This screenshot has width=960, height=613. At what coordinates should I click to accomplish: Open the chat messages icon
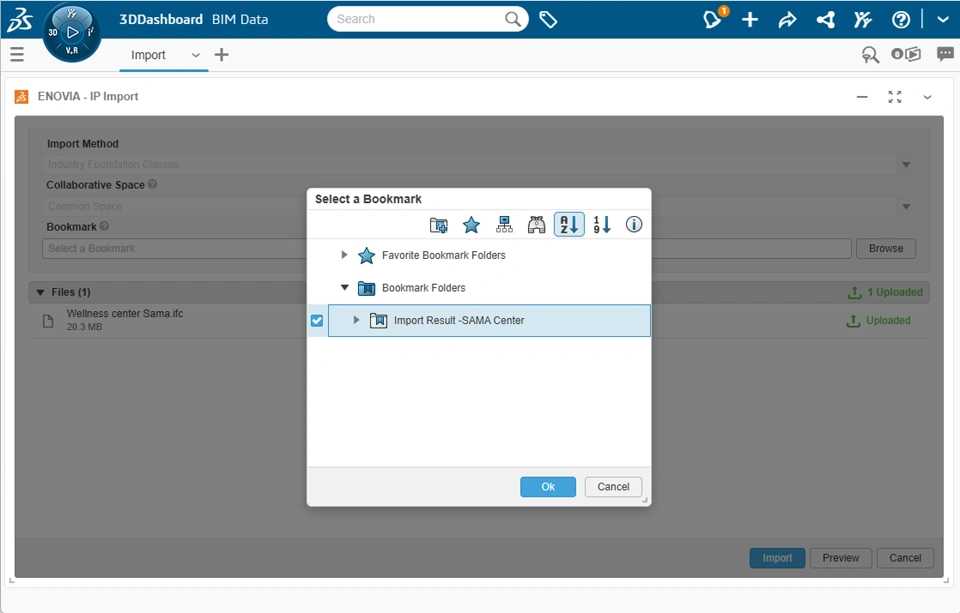click(x=945, y=55)
